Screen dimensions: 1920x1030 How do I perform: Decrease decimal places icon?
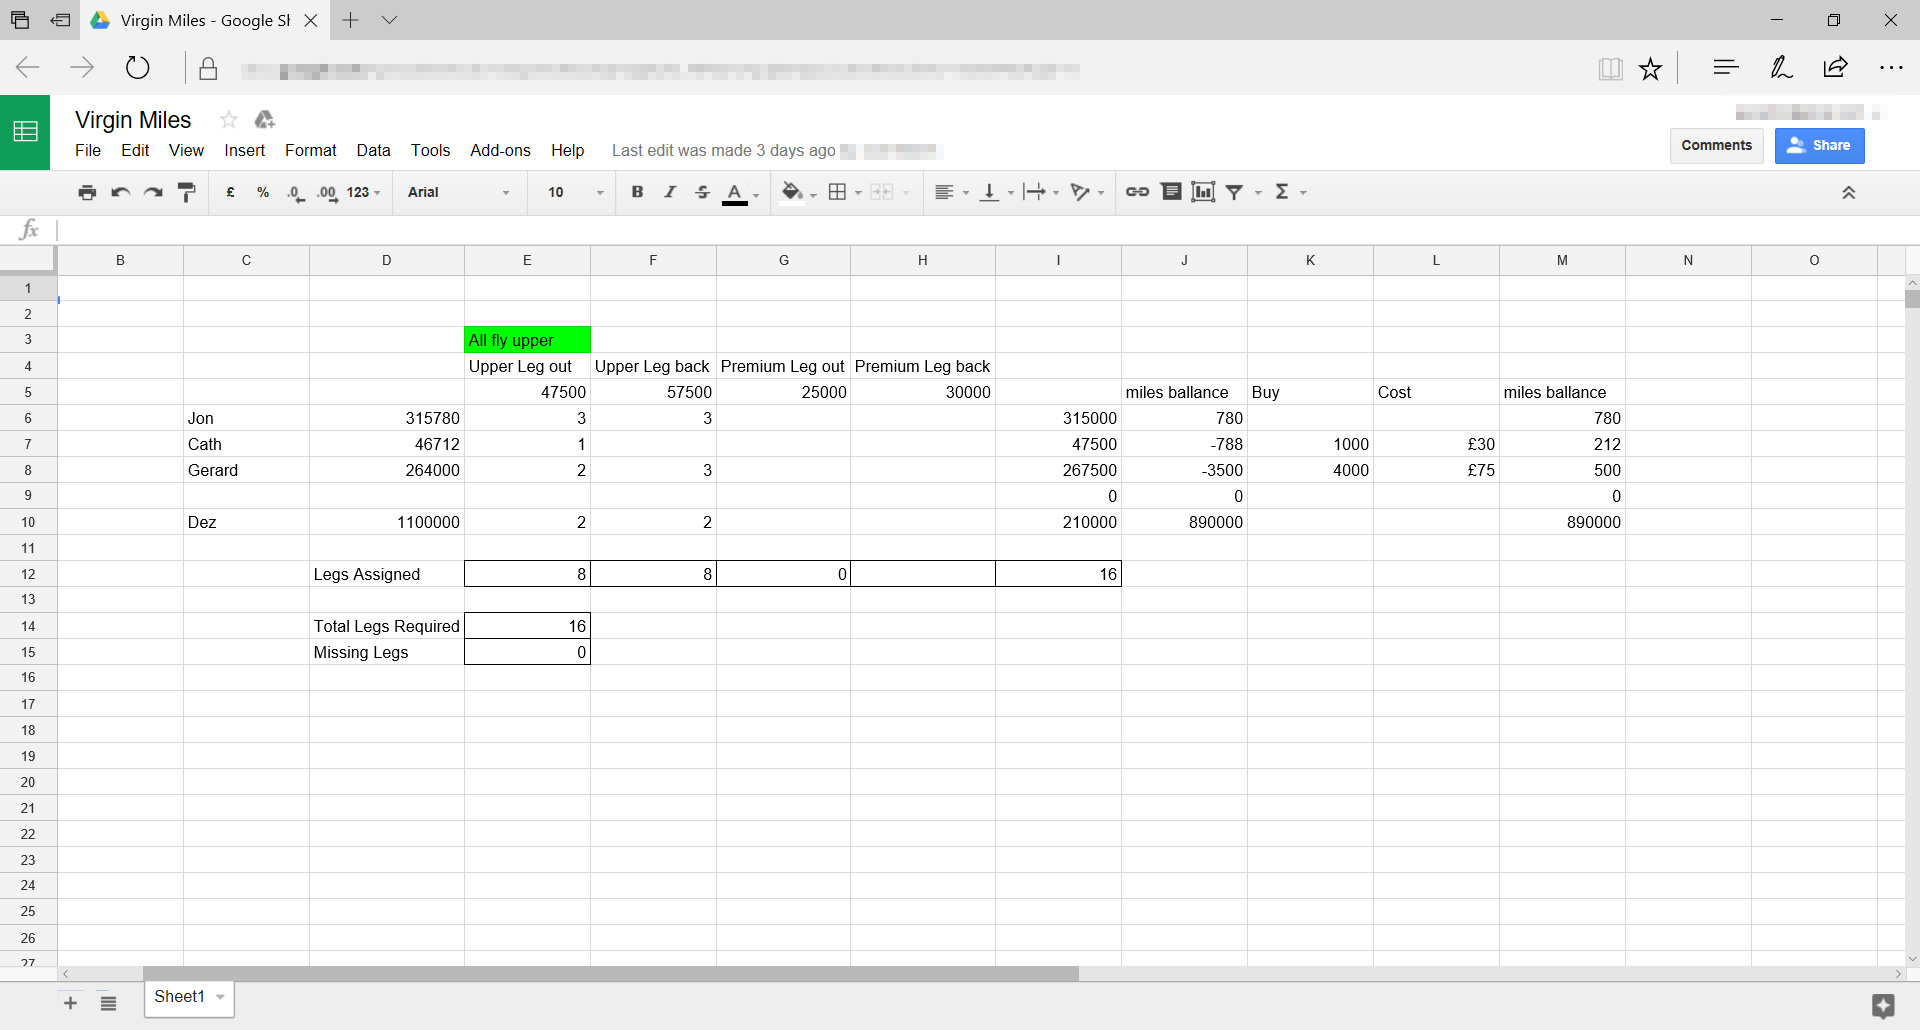(295, 193)
